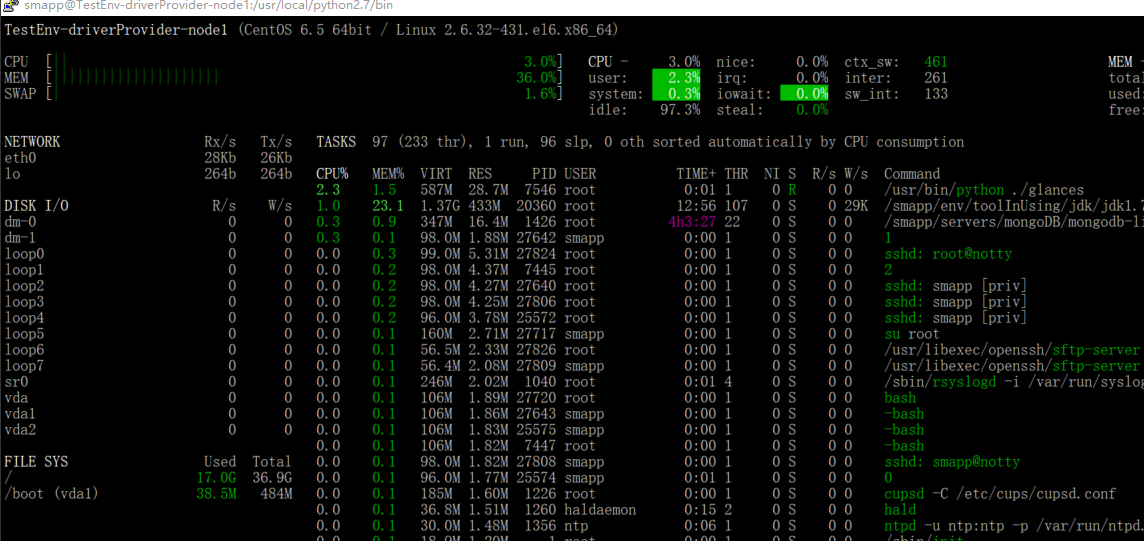This screenshot has width=1144, height=541.
Task: Select the /boot used value 38.5M
Action: [x=217, y=494]
